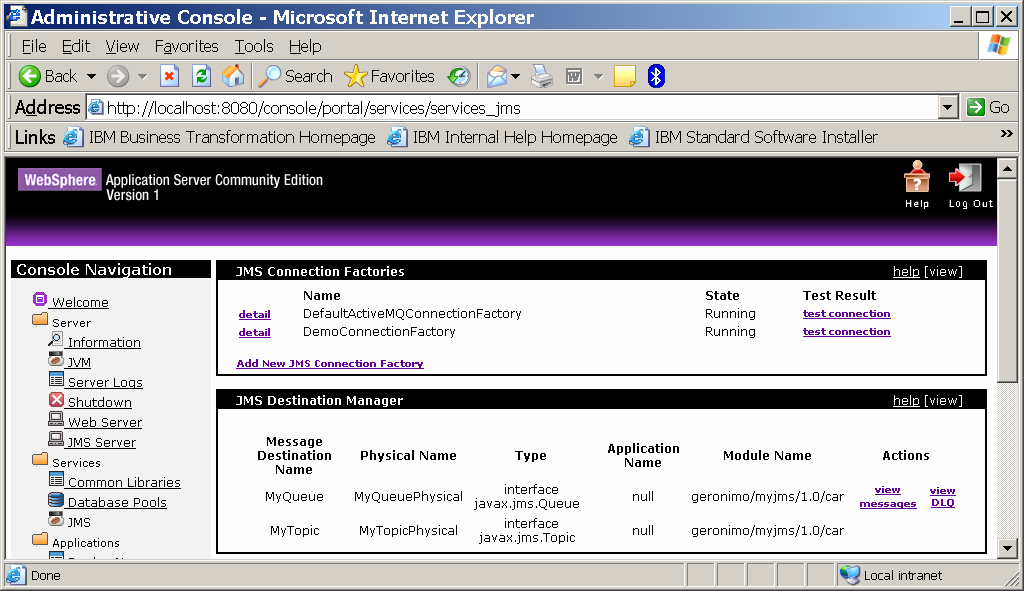The height and width of the screenshot is (591, 1024).
Task: Select Server Logs in navigation tree
Action: (x=105, y=382)
